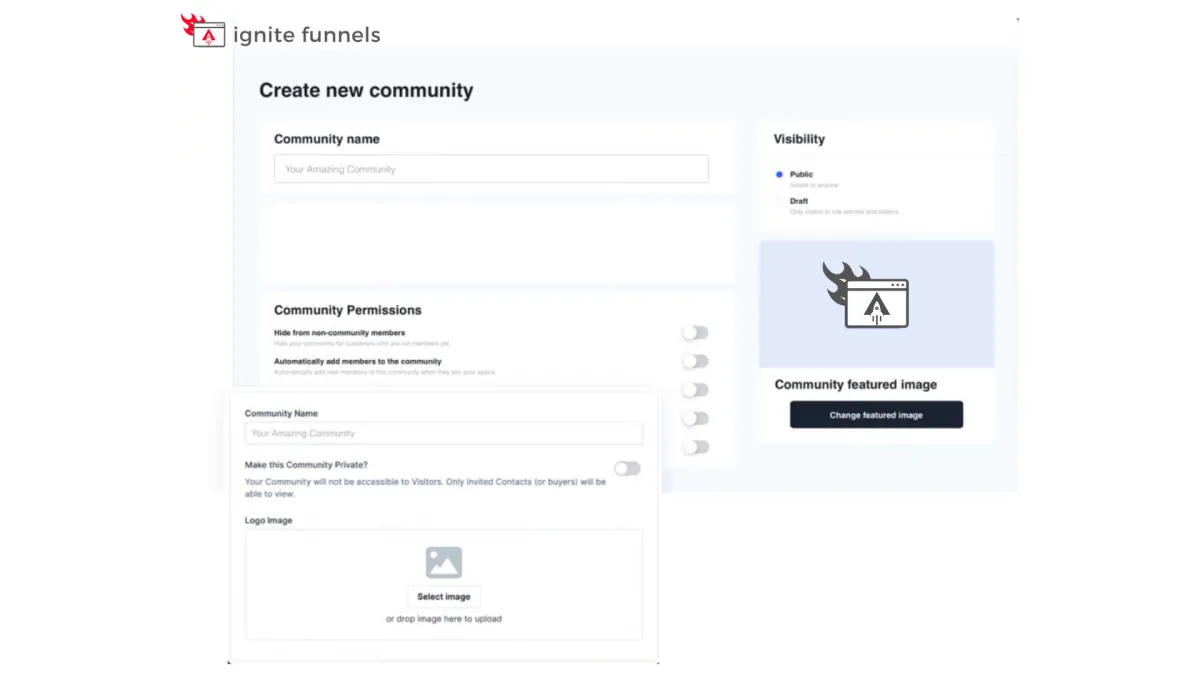Click the Change featured image button
Viewport: 1200px width, 675px height.
[876, 415]
